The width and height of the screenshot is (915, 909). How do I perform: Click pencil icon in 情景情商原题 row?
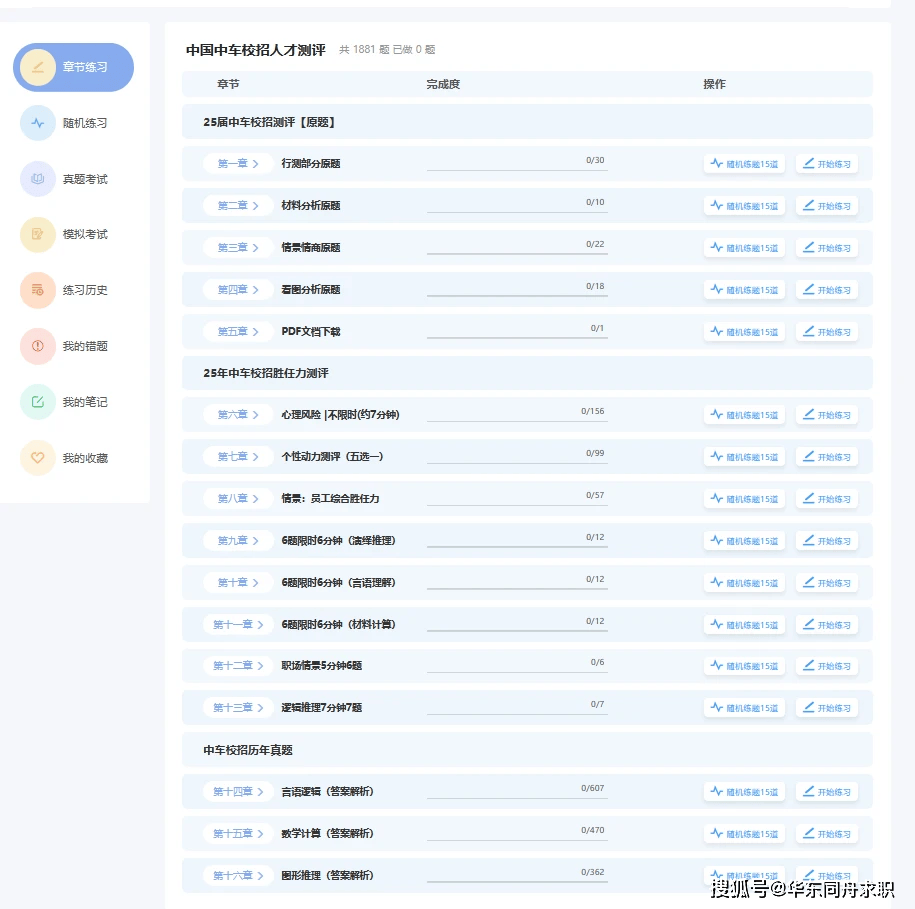coord(809,247)
